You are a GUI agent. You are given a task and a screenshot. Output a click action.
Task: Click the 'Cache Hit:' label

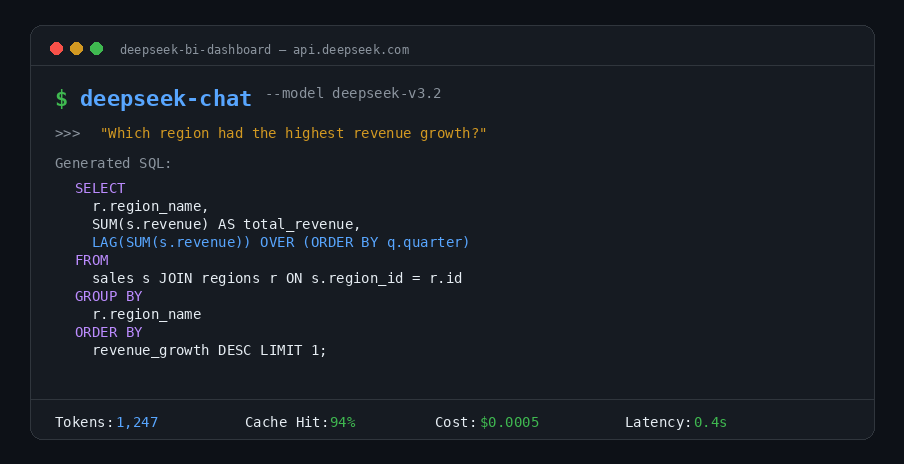pos(287,422)
